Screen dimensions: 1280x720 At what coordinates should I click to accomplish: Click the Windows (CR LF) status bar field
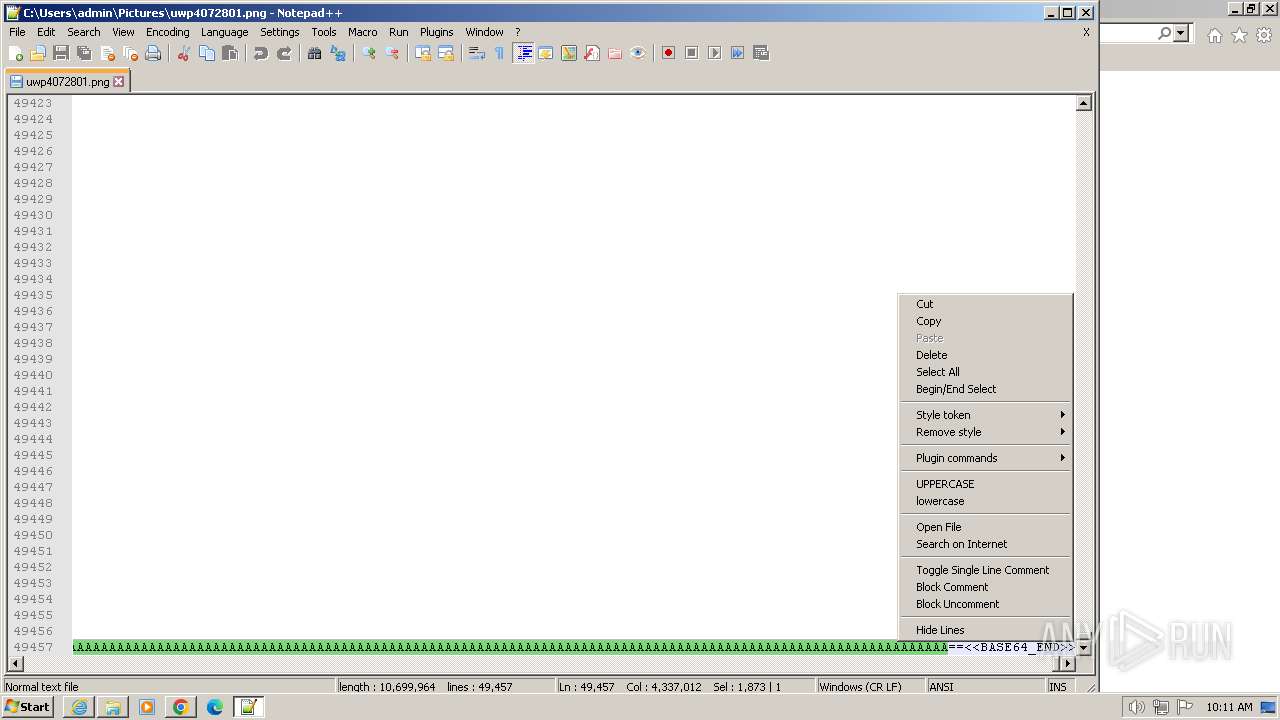tap(870, 687)
